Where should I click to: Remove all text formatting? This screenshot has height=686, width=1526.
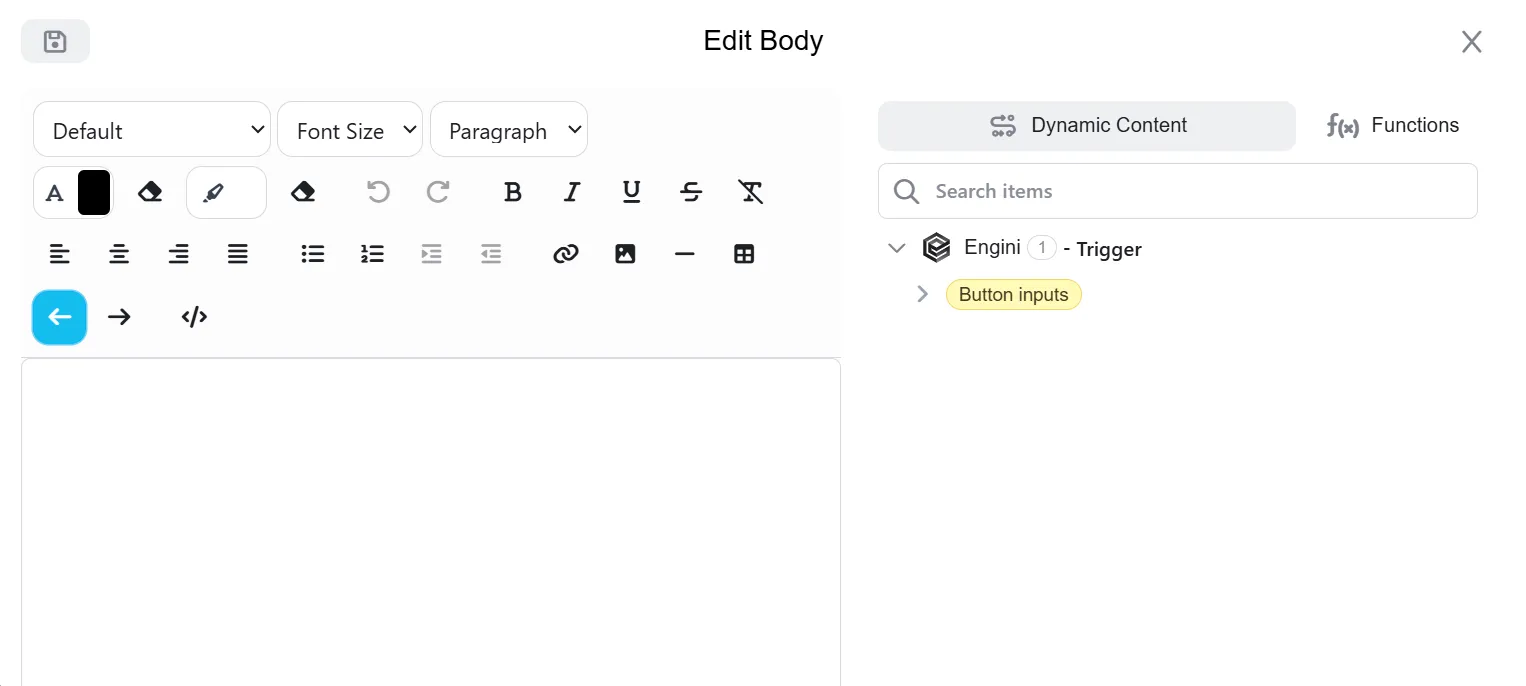[751, 192]
